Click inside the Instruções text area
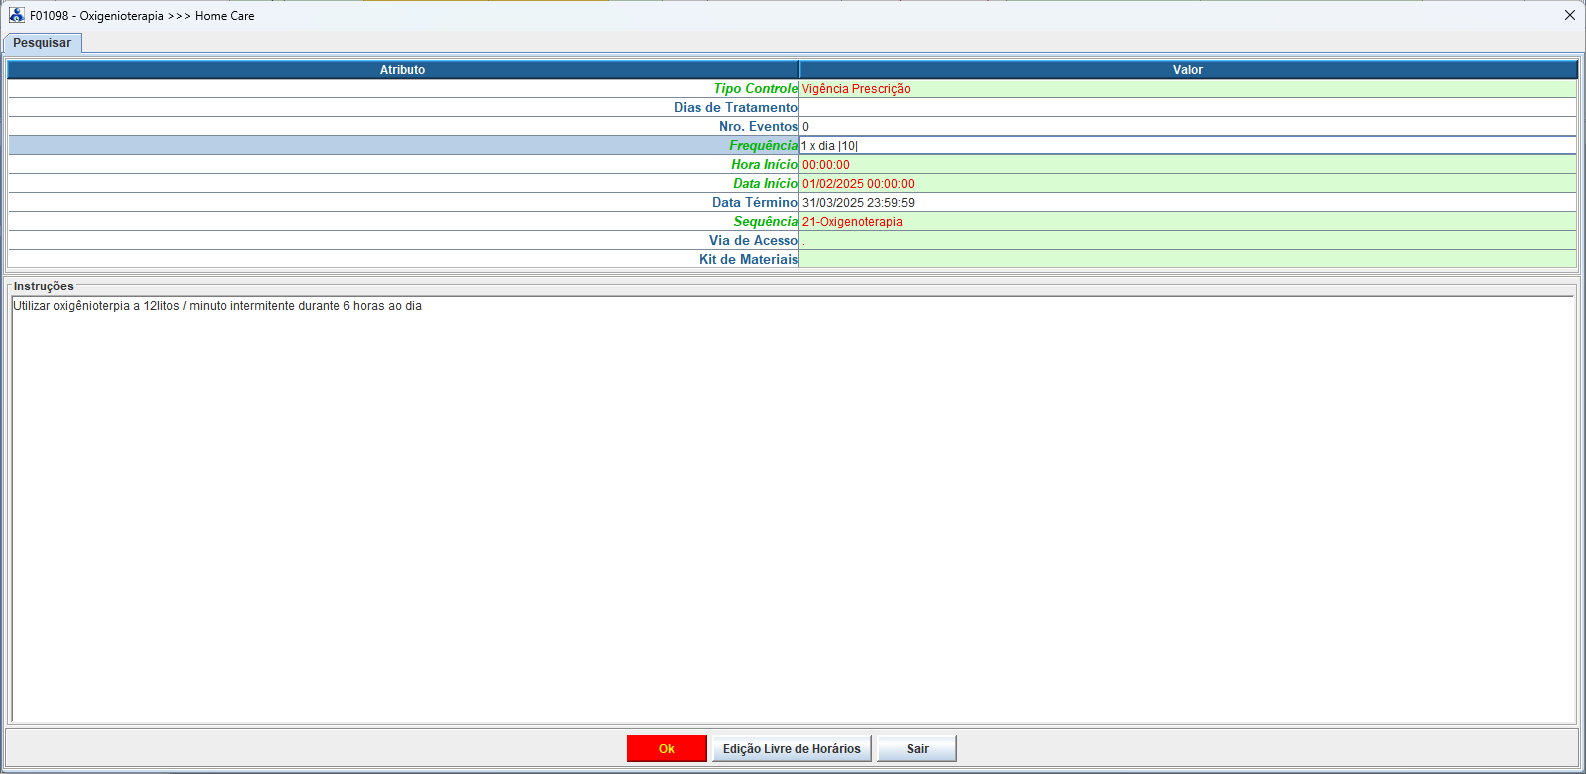This screenshot has height=774, width=1586. [x=790, y=500]
